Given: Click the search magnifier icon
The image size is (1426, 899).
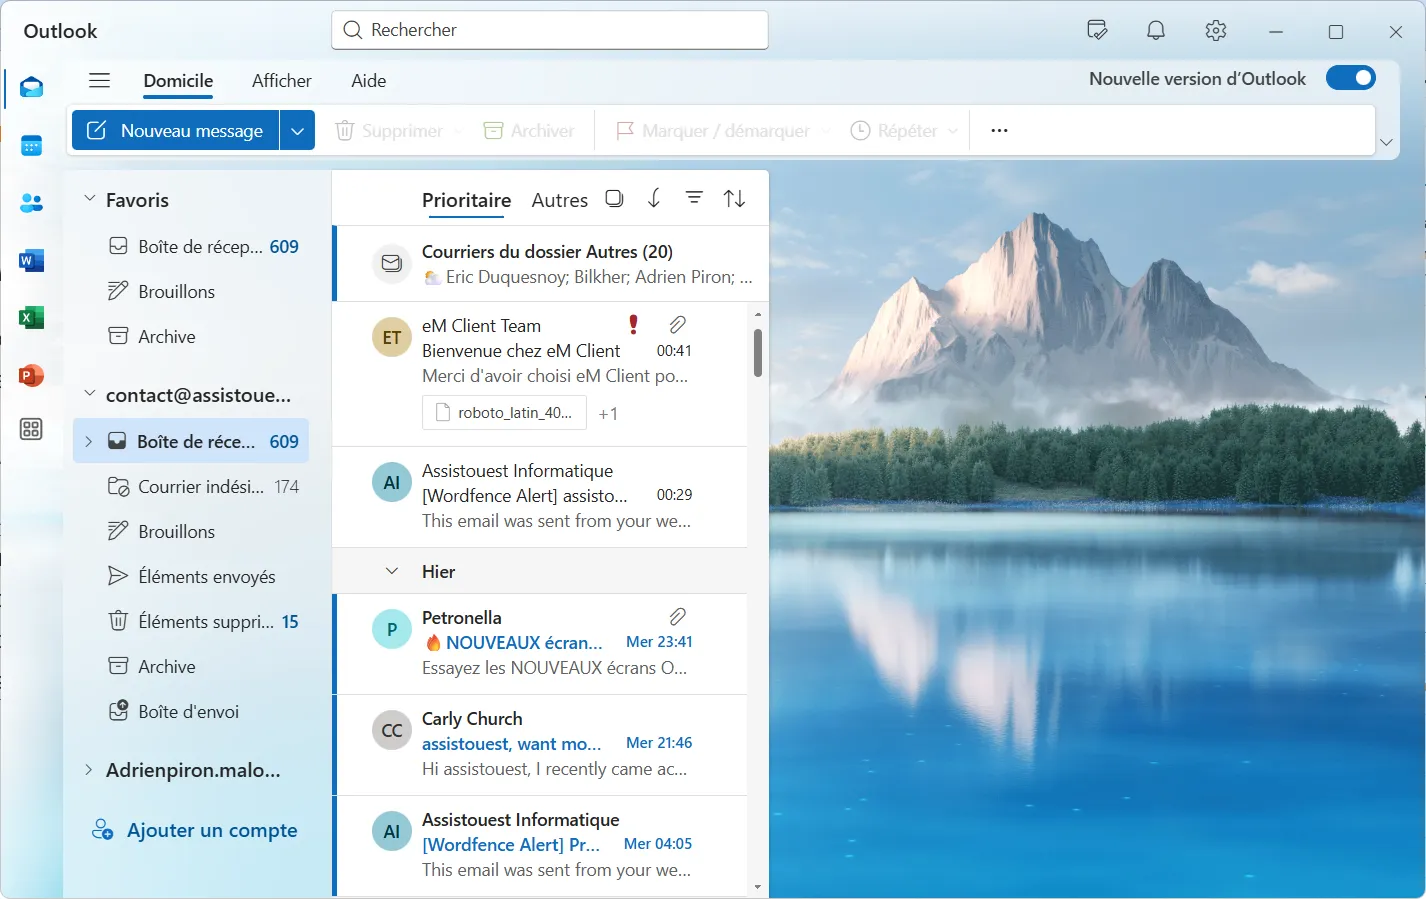Looking at the screenshot, I should coord(352,30).
